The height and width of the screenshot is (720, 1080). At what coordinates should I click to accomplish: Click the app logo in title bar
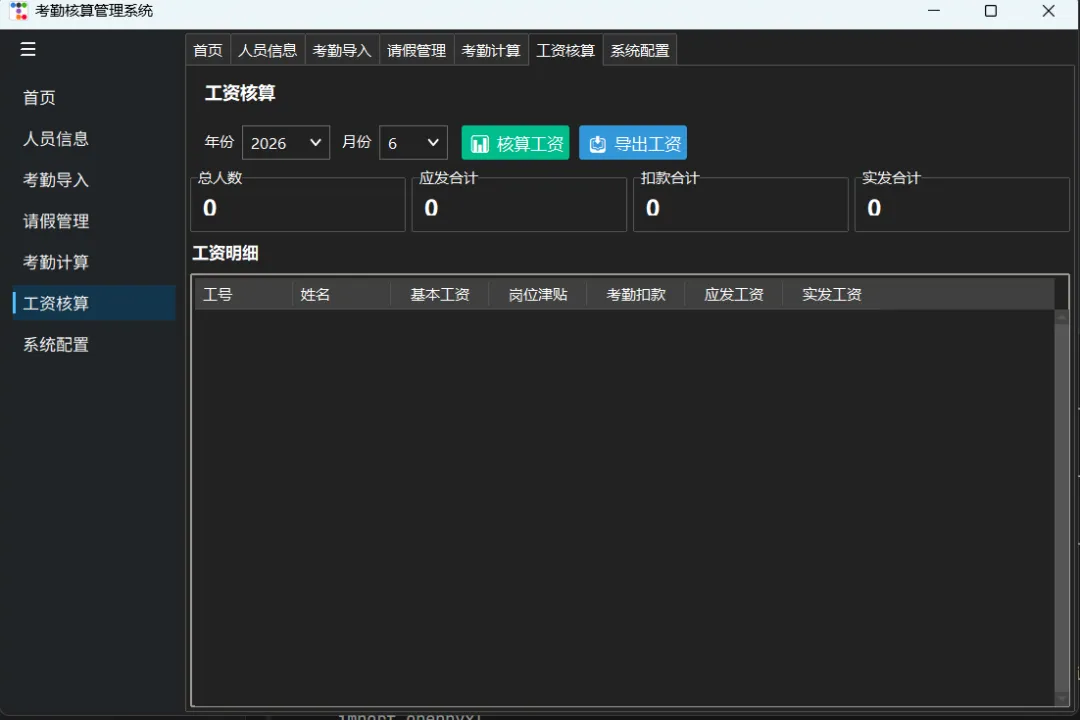pos(19,10)
